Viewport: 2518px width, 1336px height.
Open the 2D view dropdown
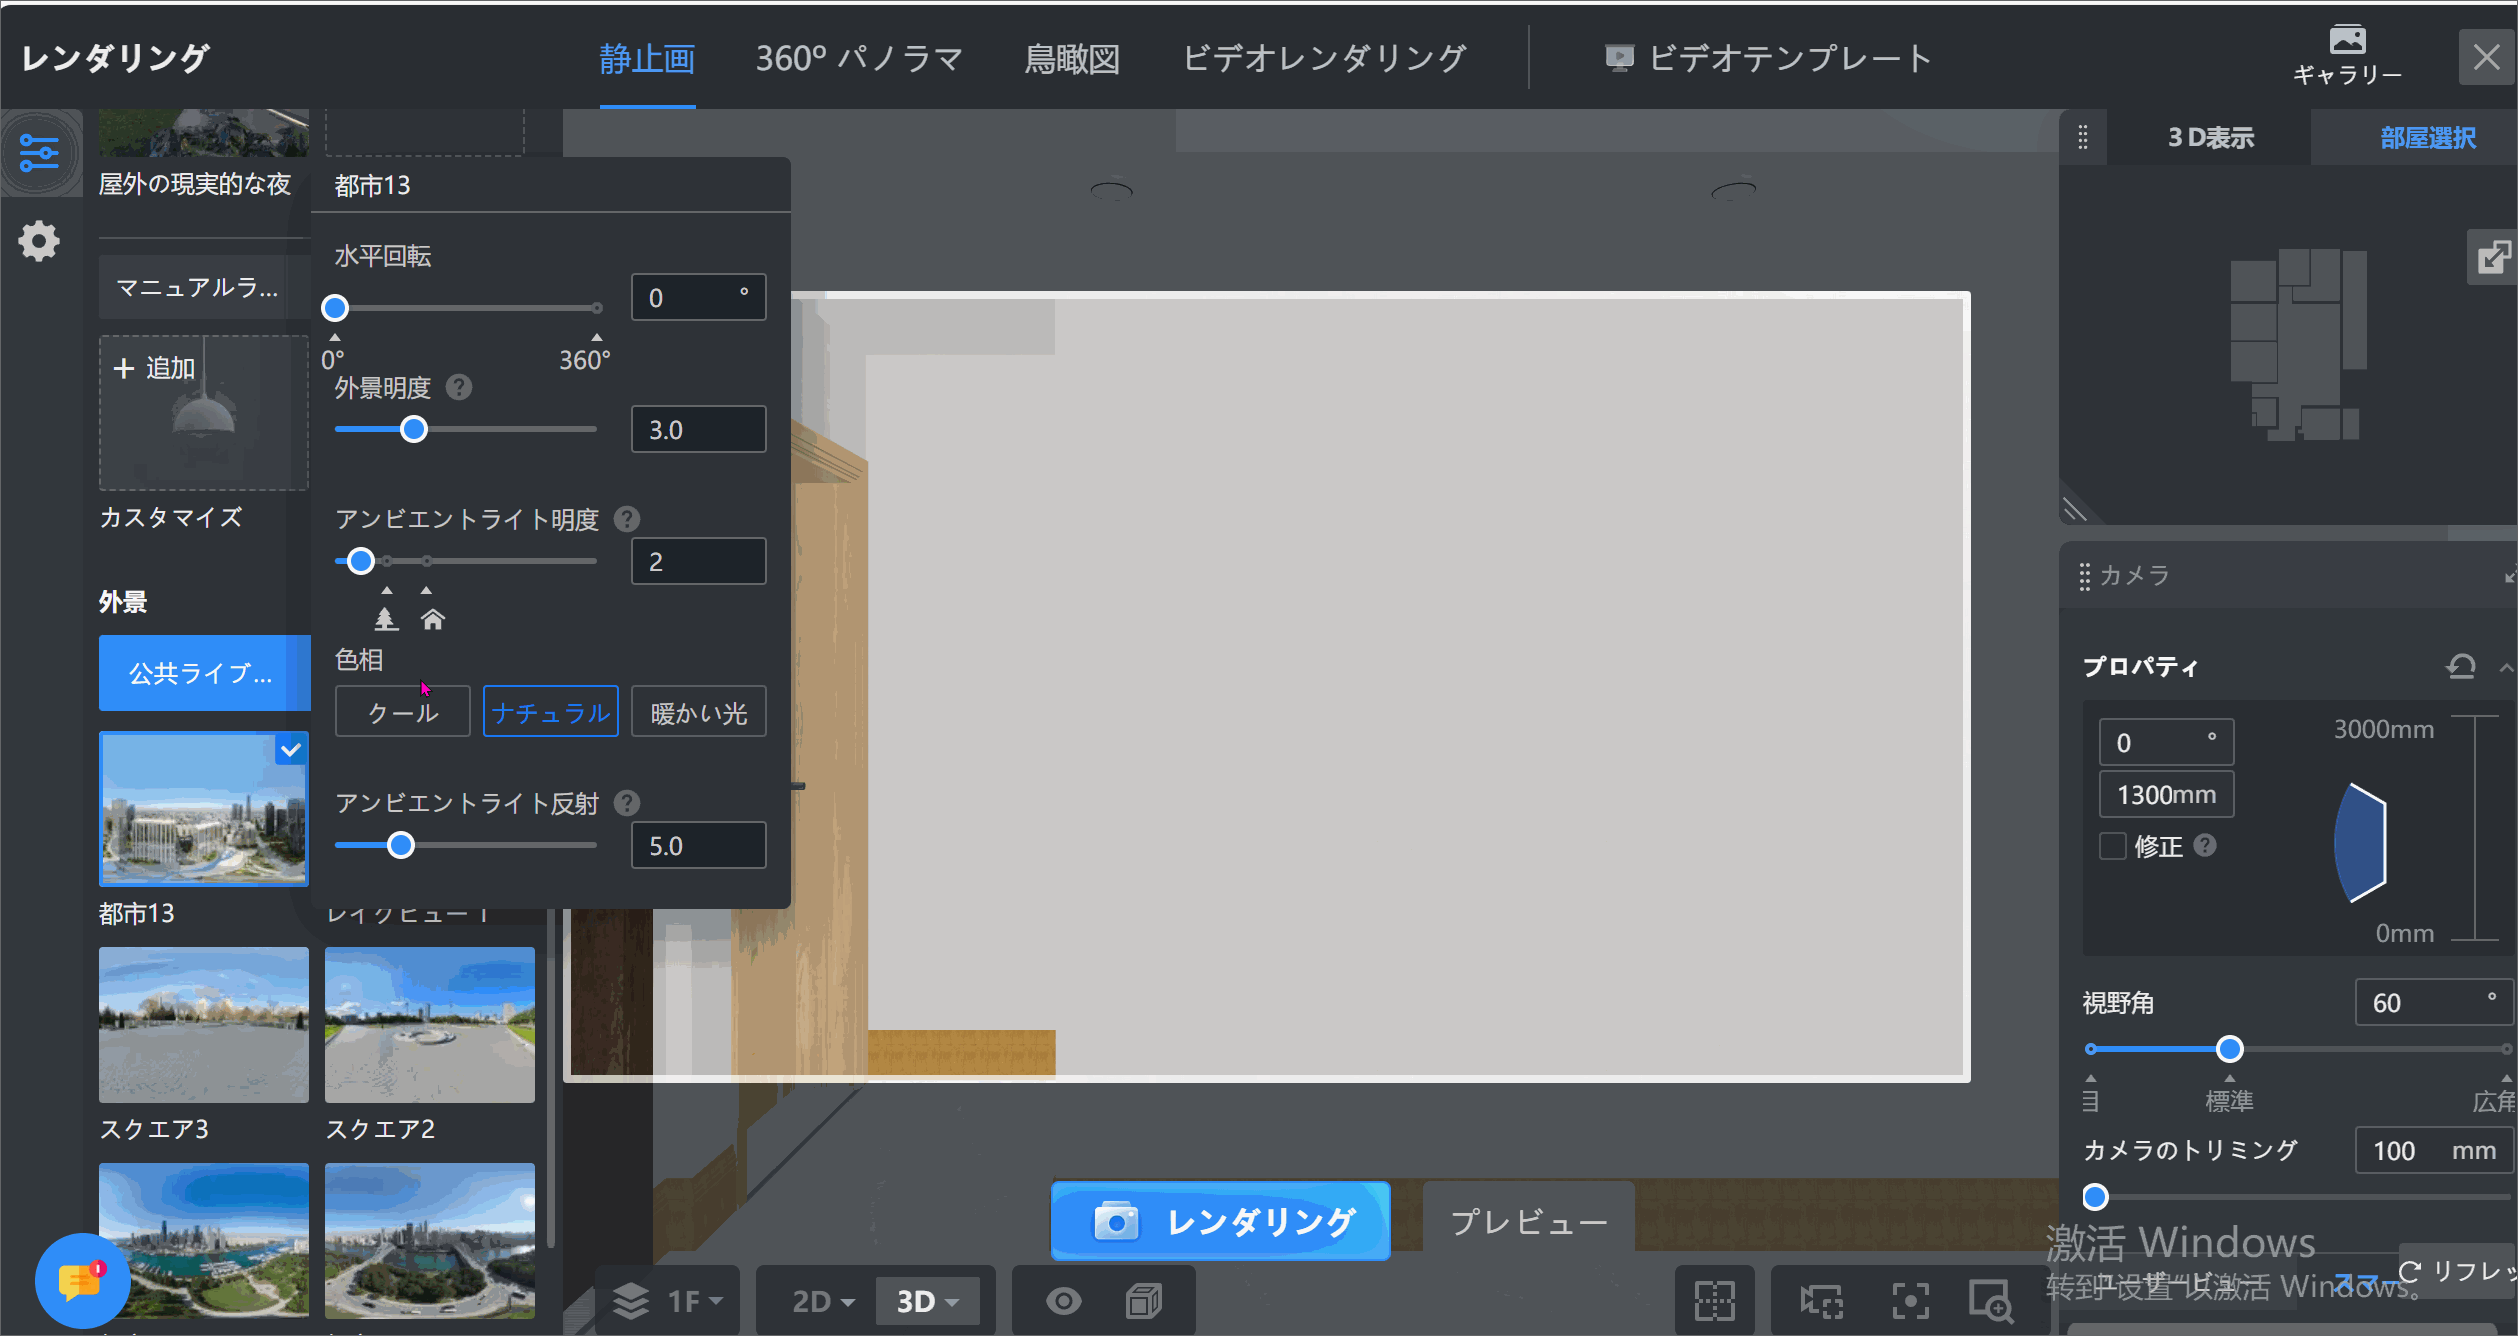824,1301
